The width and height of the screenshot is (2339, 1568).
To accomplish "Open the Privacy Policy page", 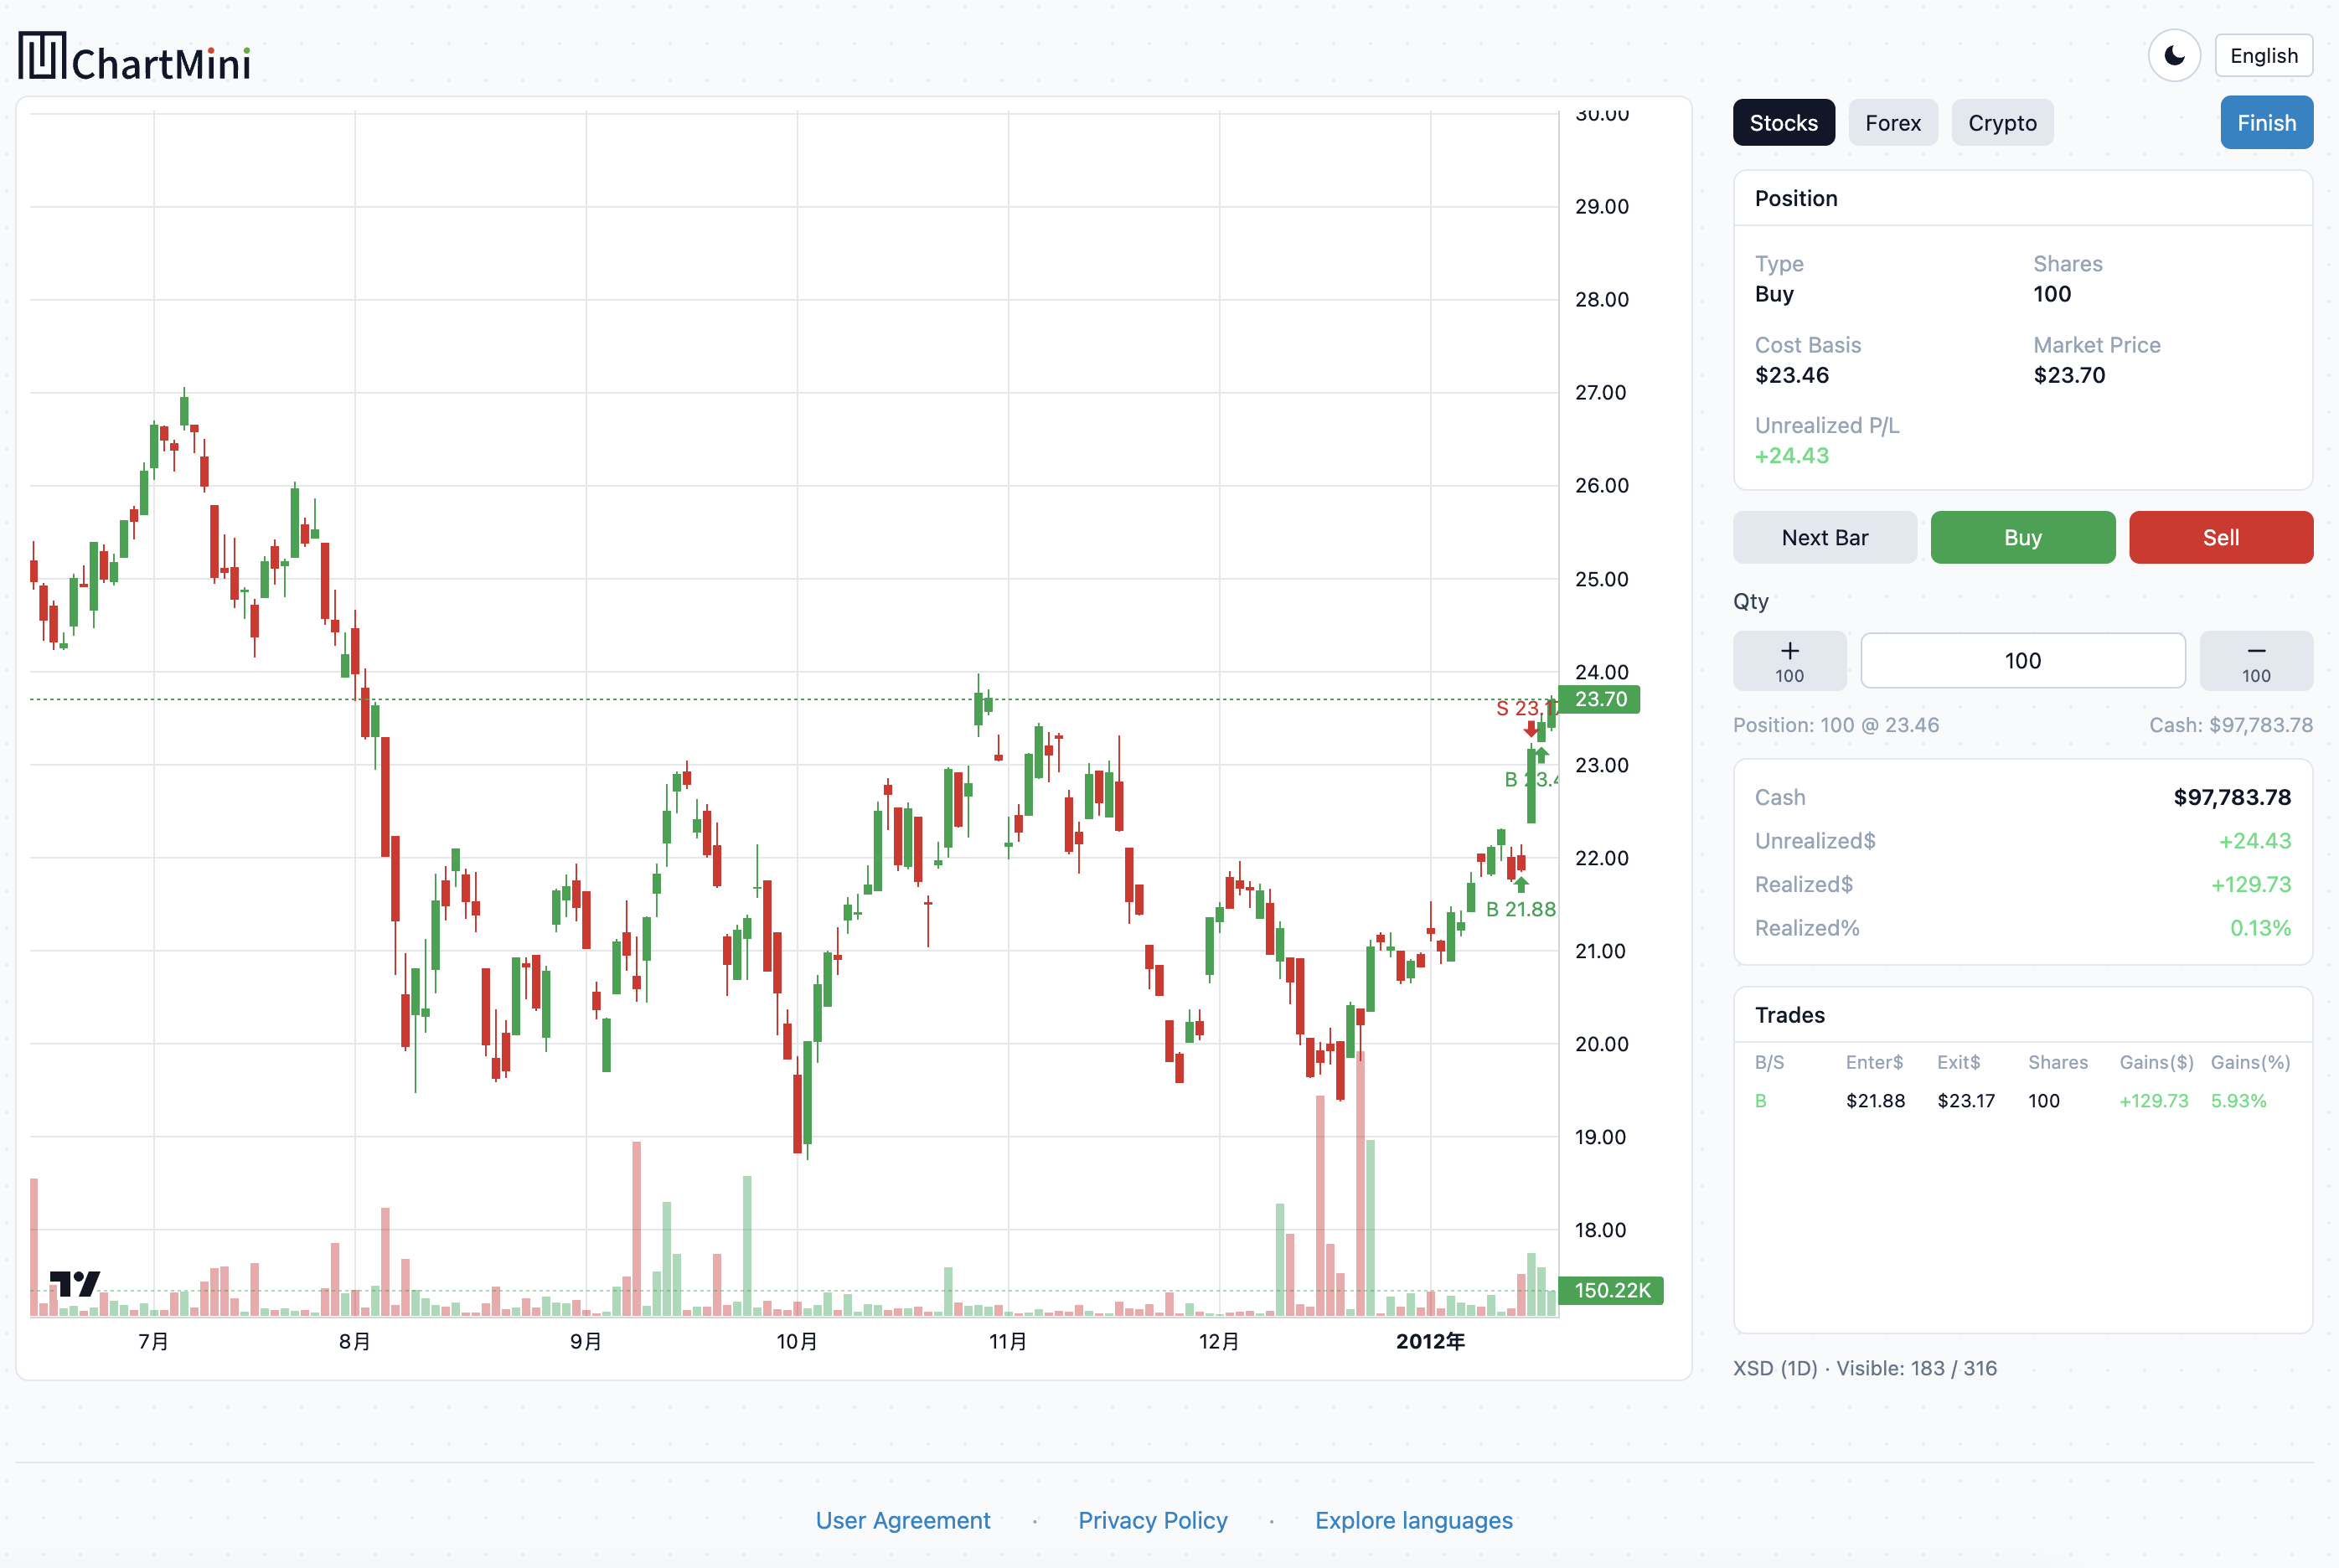I will (1152, 1519).
